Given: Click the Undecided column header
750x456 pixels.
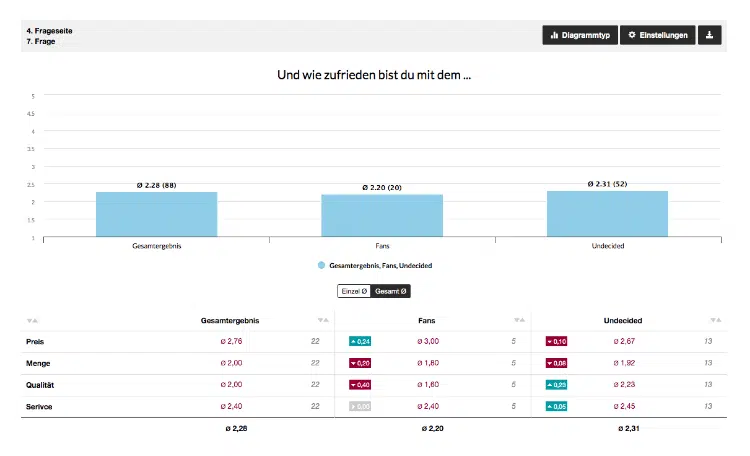Looking at the screenshot, I should [x=623, y=321].
